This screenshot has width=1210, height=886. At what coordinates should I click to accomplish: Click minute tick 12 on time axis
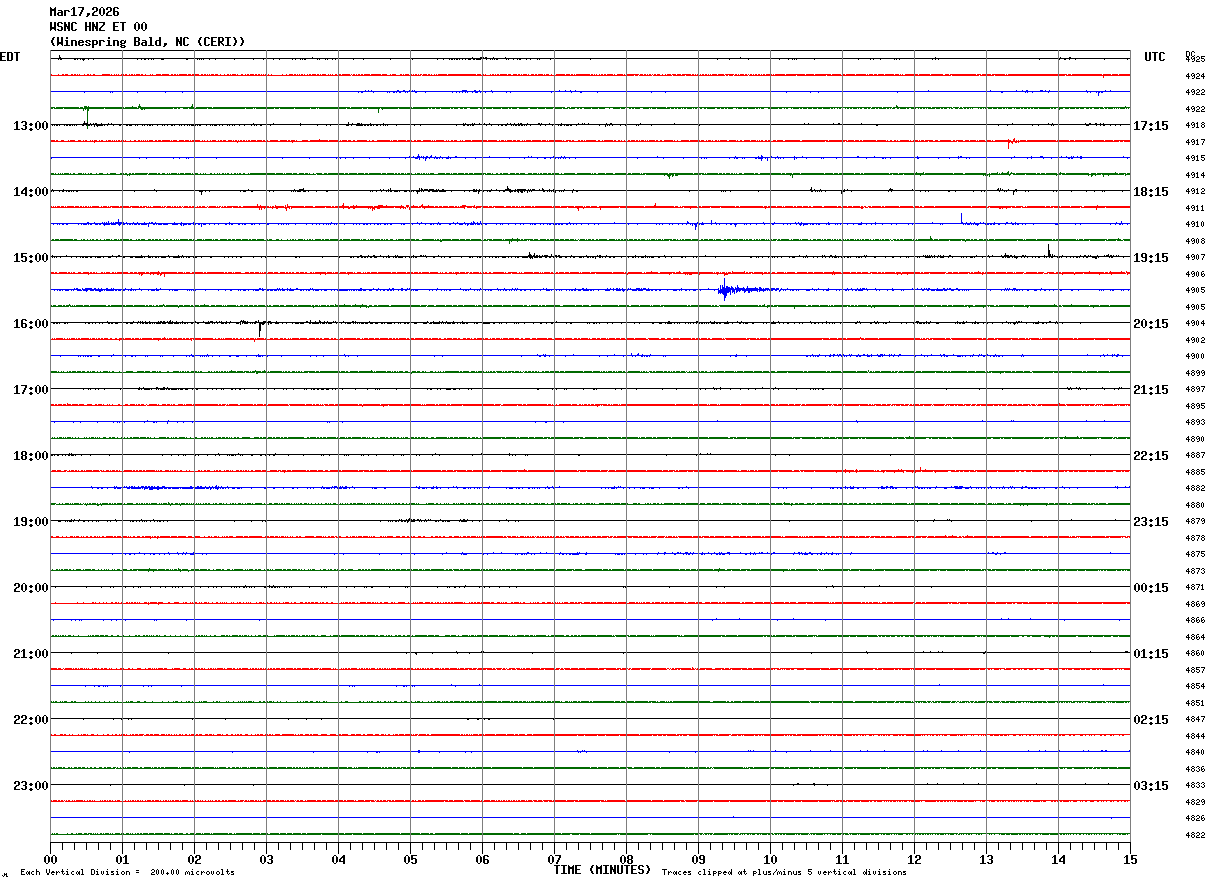914,859
